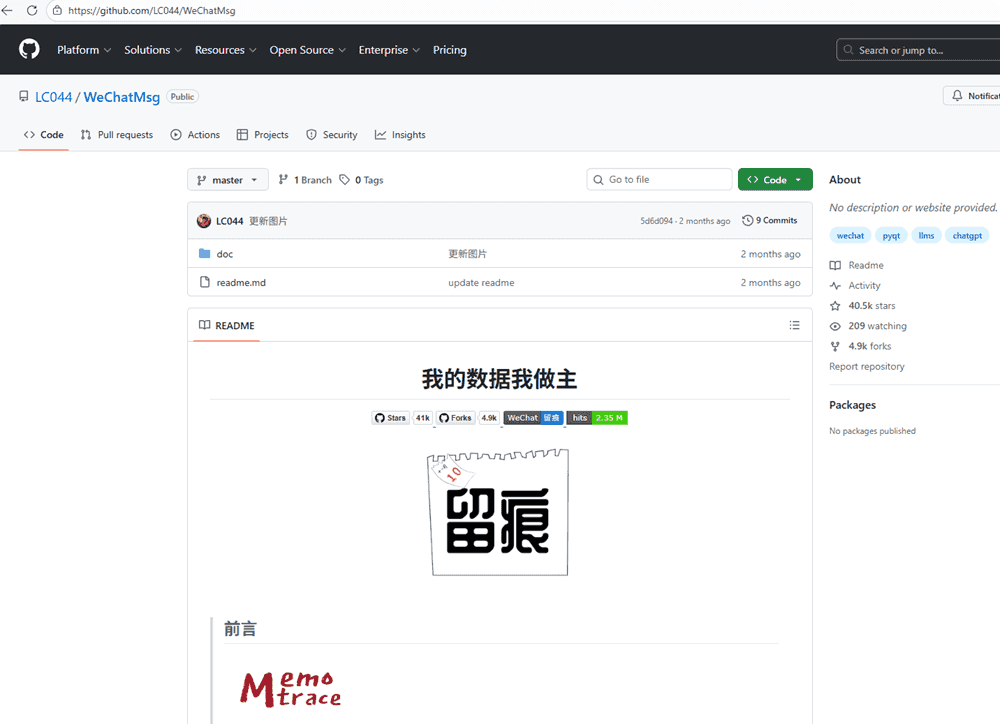Click the readme.md file icon
1000x724 pixels.
click(204, 283)
